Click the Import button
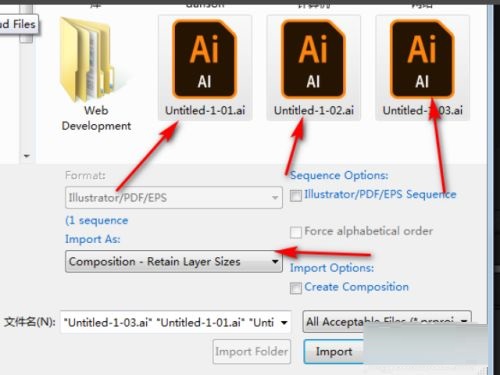The height and width of the screenshot is (375, 500). [x=334, y=352]
